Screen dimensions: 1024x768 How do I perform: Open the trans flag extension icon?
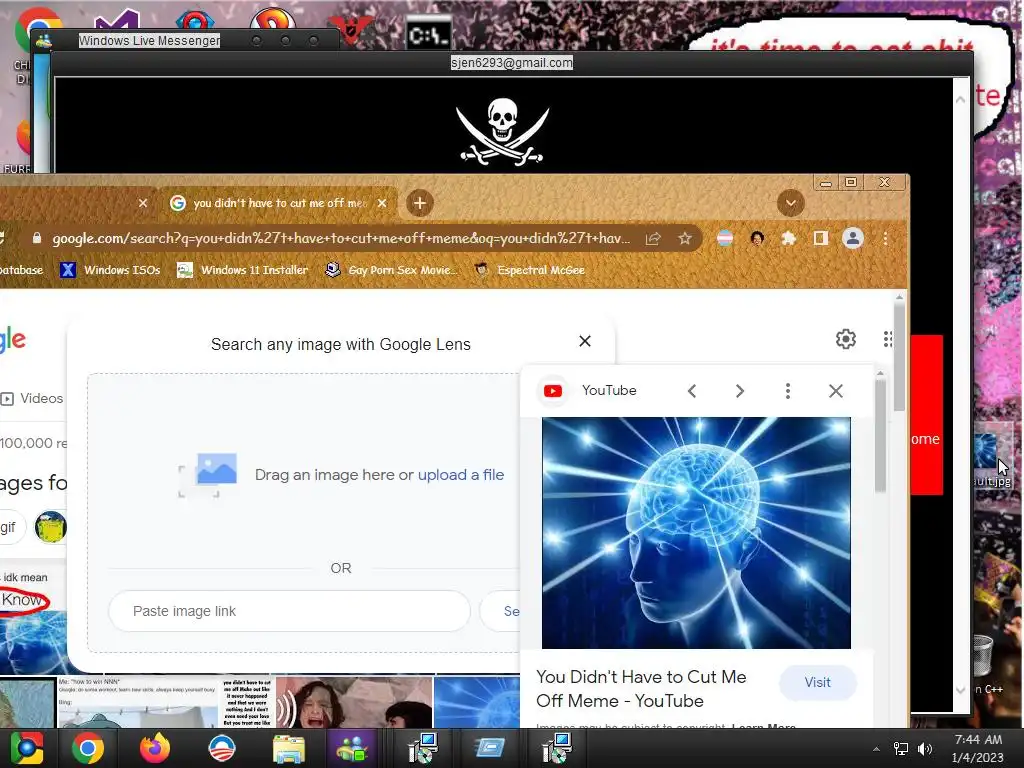(725, 238)
